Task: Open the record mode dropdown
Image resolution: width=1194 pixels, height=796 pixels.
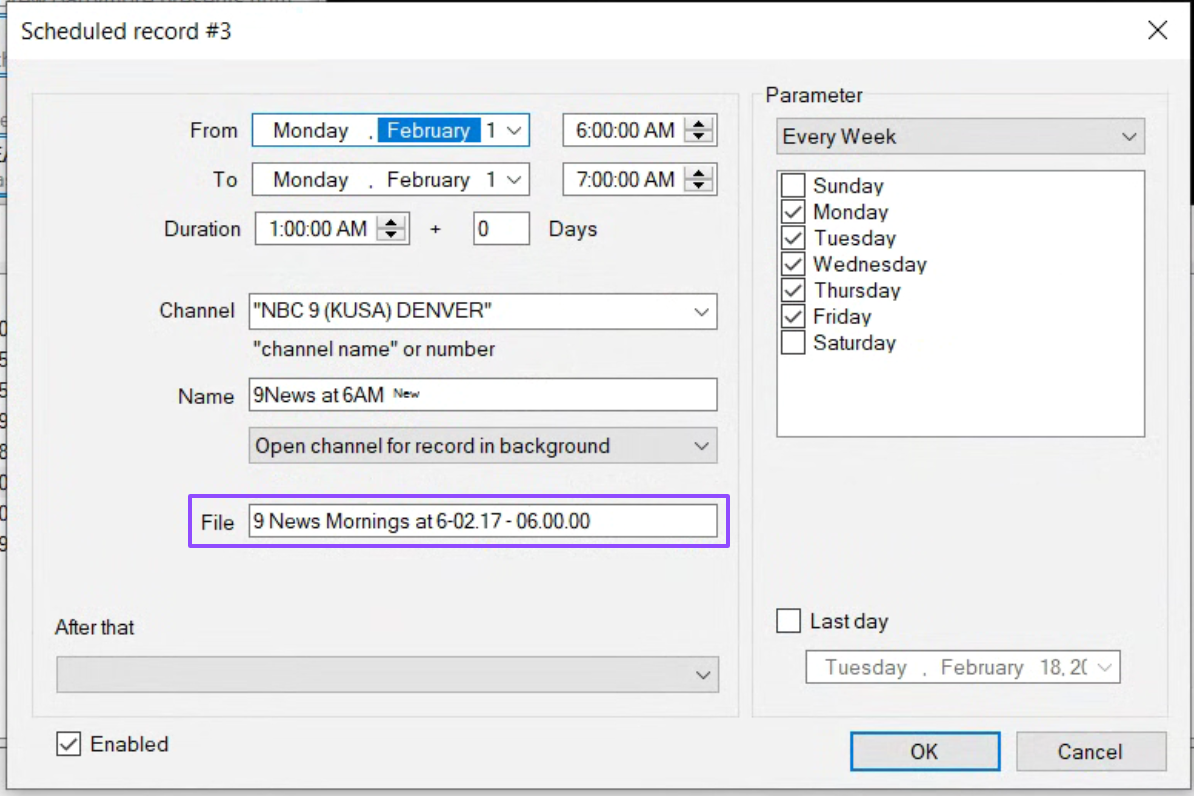Action: (701, 446)
